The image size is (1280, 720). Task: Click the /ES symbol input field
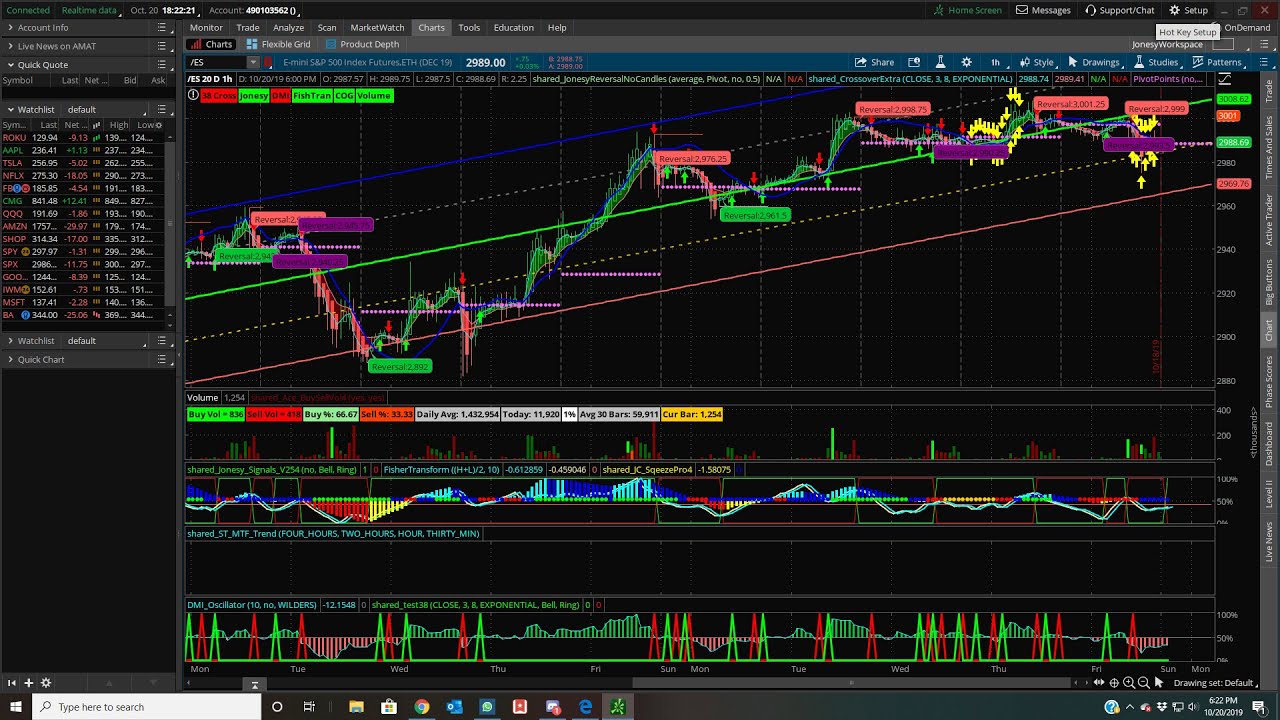218,62
